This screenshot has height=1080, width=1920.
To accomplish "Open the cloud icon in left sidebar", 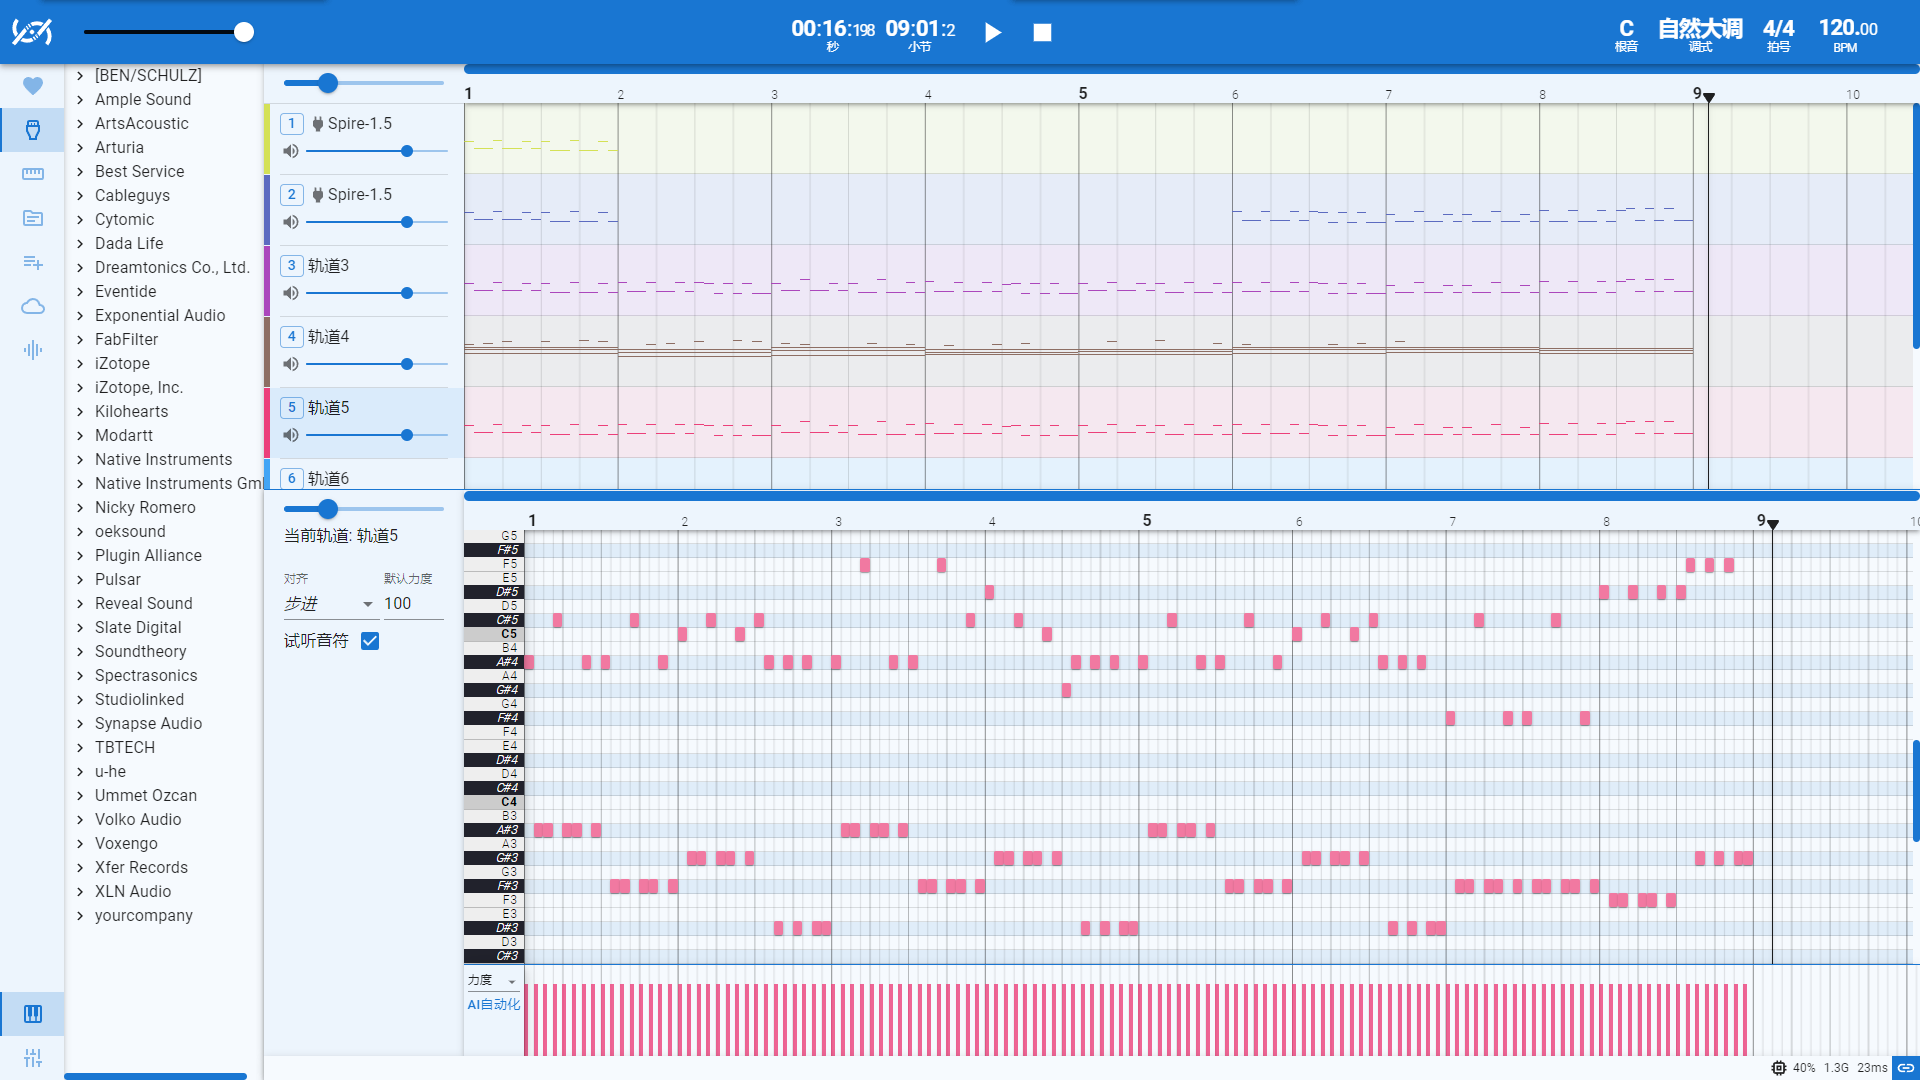I will point(33,306).
